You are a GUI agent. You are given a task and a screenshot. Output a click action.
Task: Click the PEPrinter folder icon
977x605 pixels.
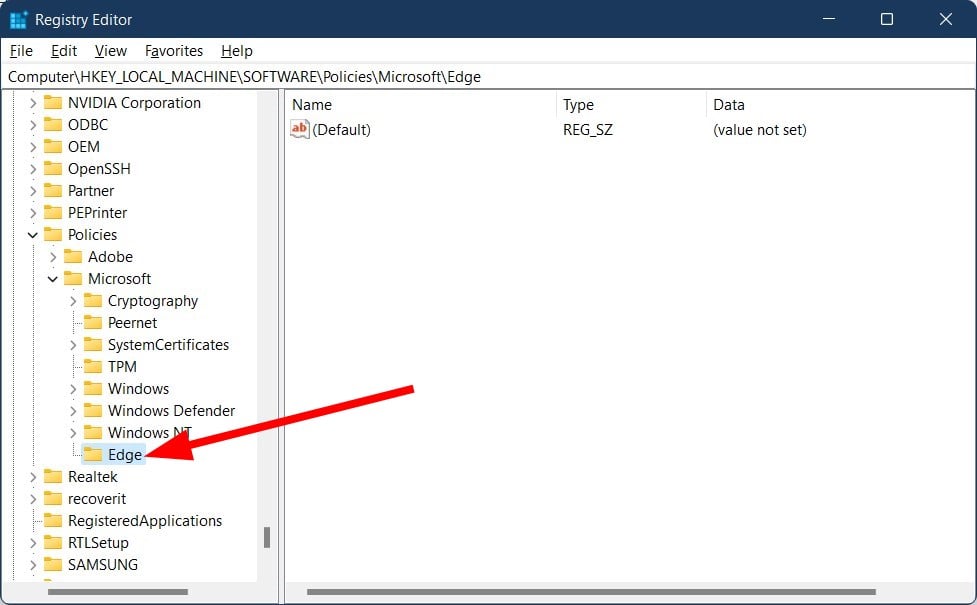click(53, 212)
